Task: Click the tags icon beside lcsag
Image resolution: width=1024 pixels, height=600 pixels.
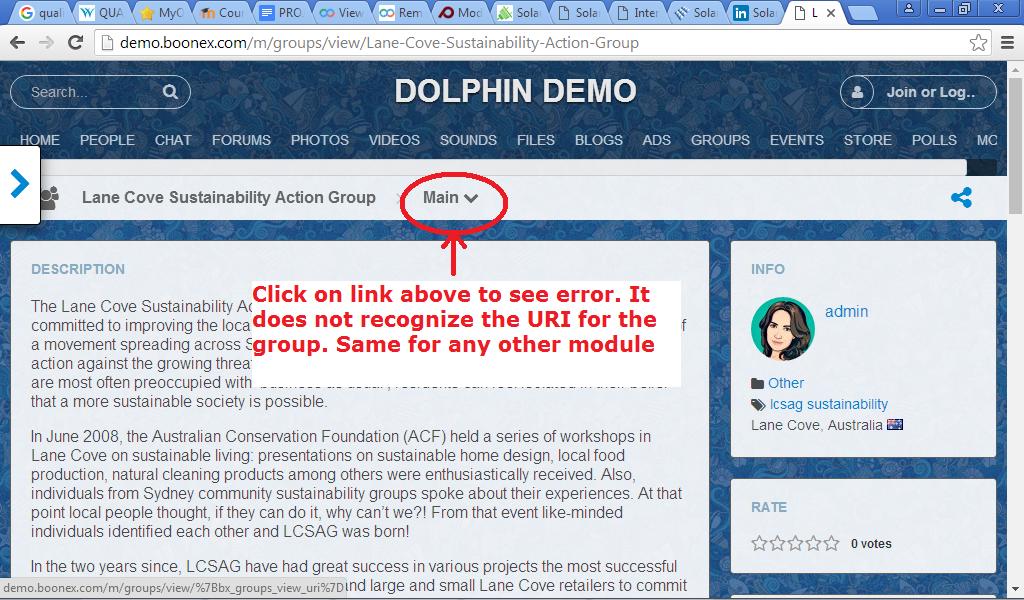Action: 758,405
